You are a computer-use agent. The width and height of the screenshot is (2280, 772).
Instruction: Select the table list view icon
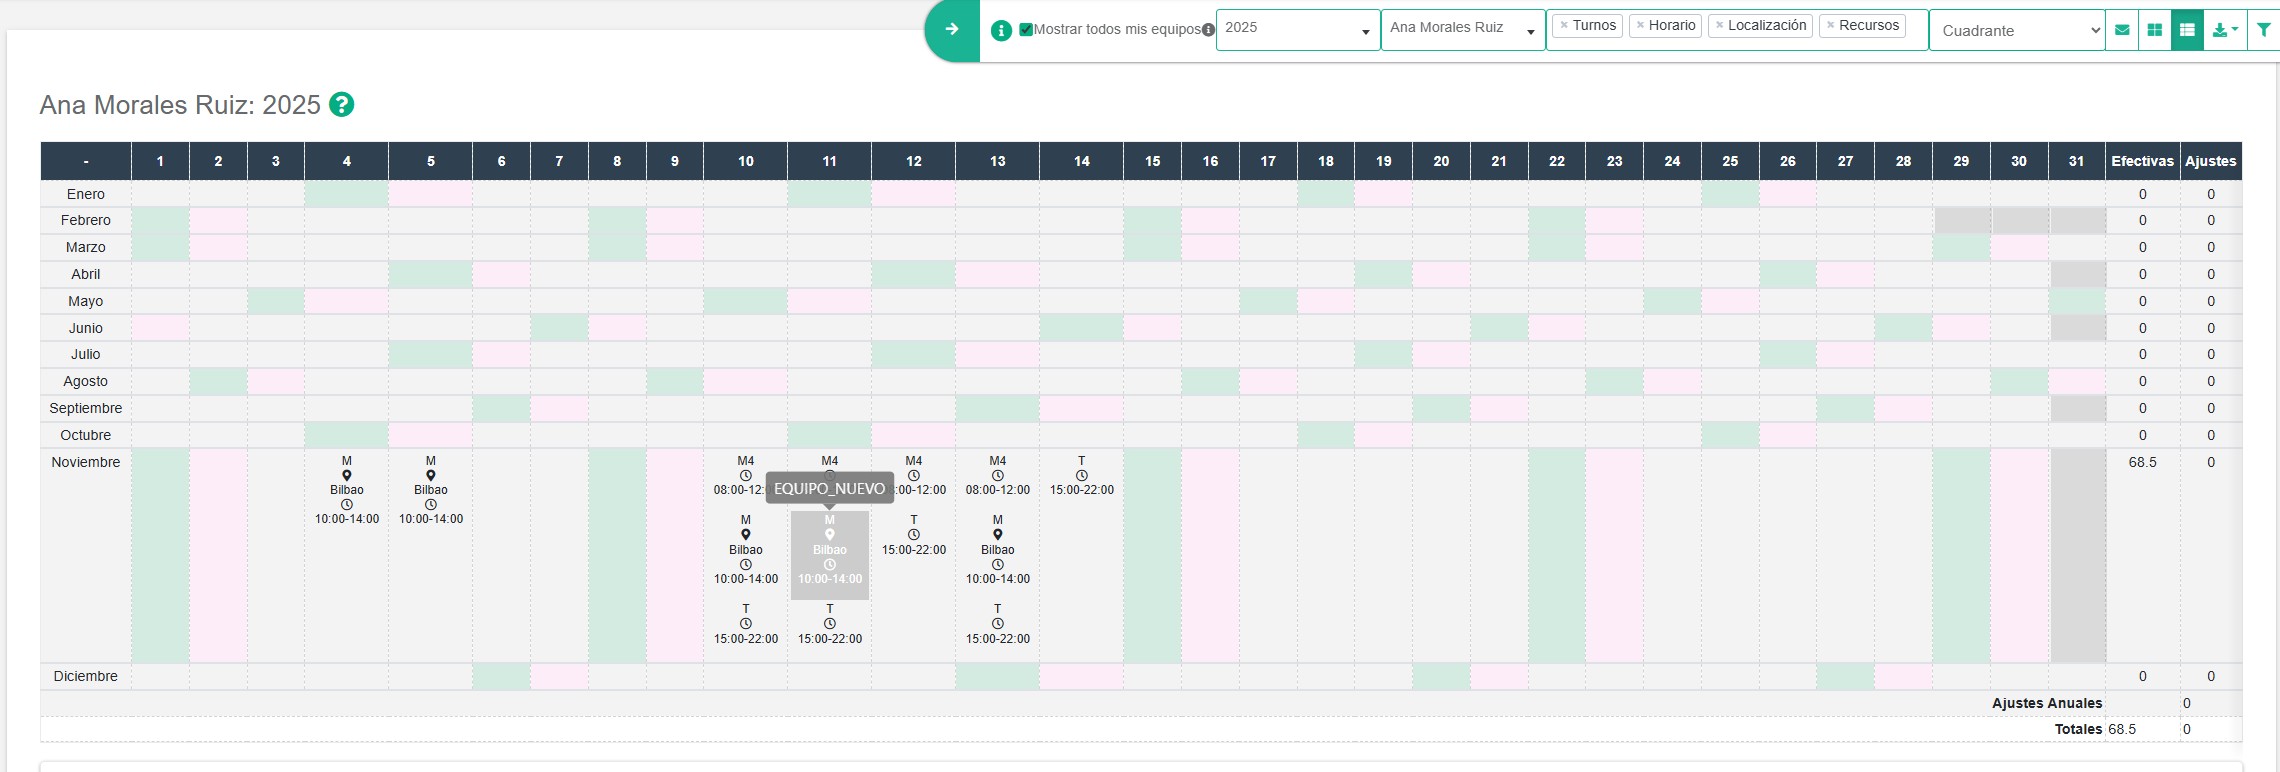coord(2187,30)
